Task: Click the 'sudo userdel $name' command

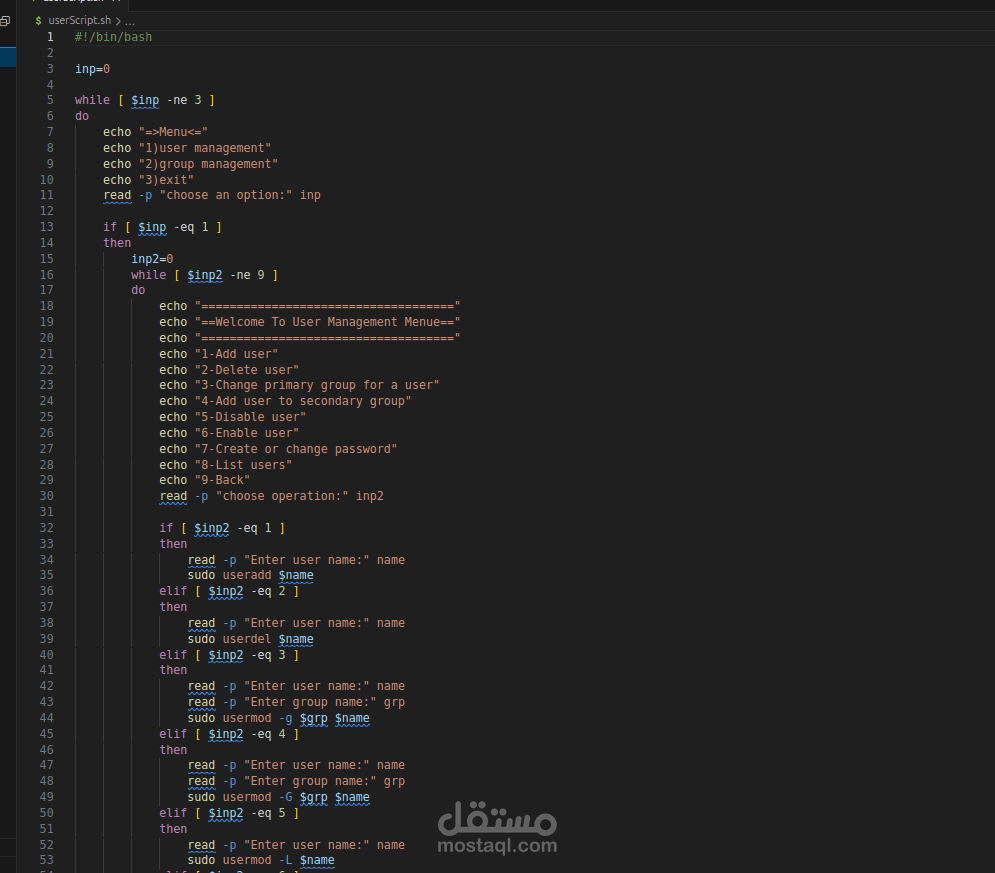Action: [251, 639]
